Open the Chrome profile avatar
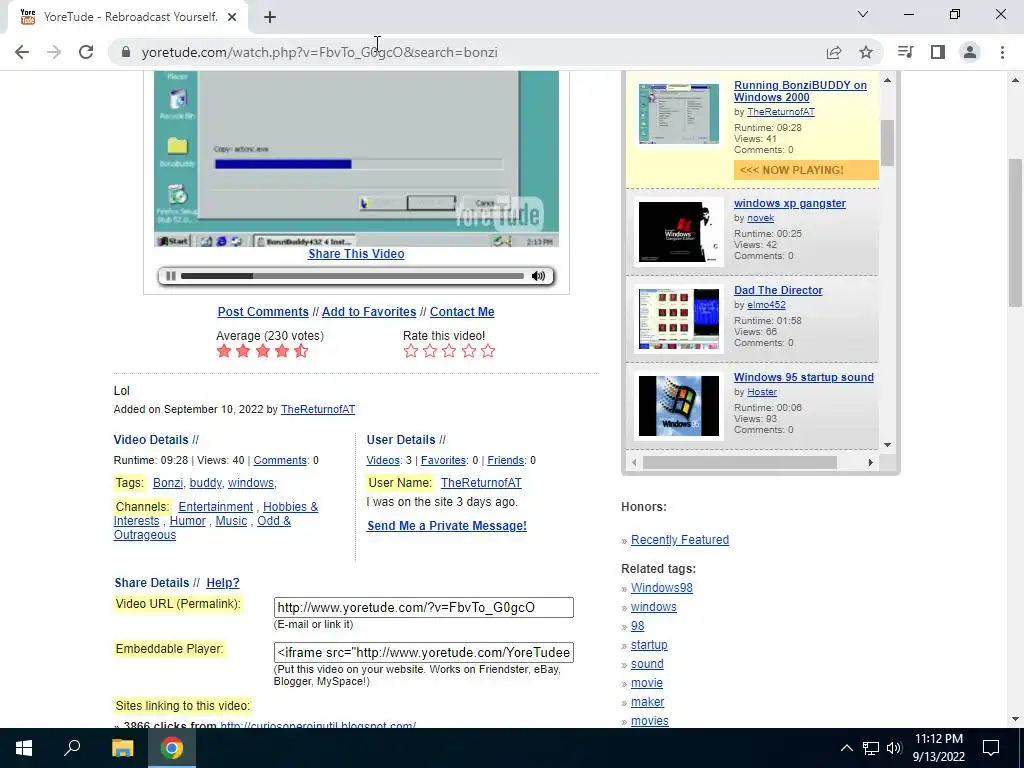Viewport: 1024px width, 768px height. click(970, 52)
